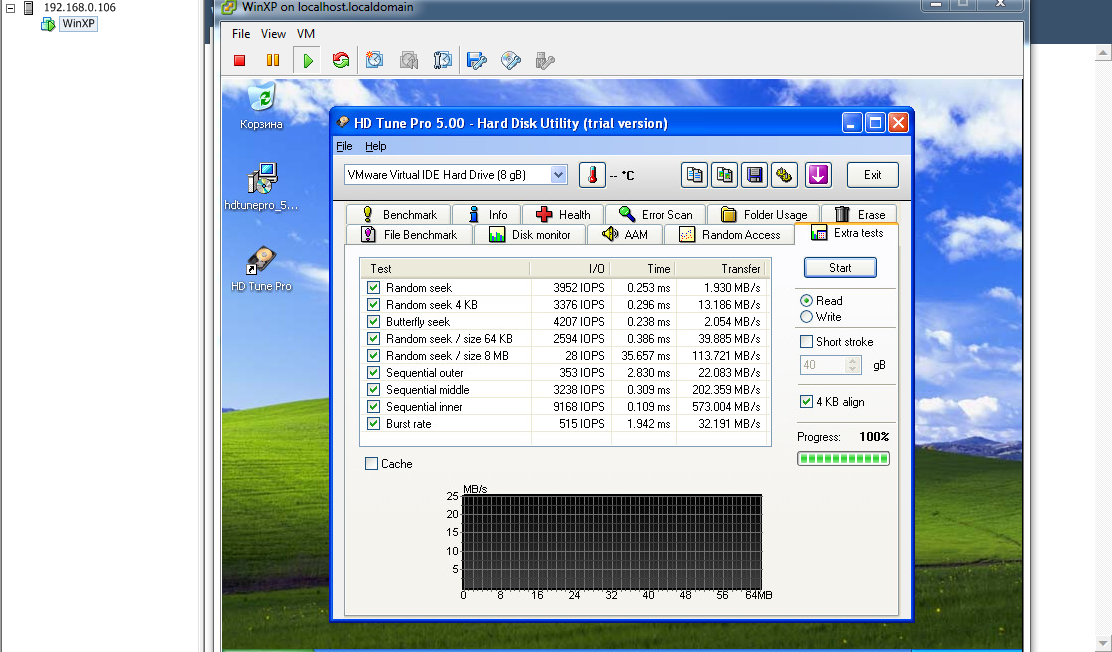The height and width of the screenshot is (652, 1112).
Task: Open the Erase tab
Action: 860,214
